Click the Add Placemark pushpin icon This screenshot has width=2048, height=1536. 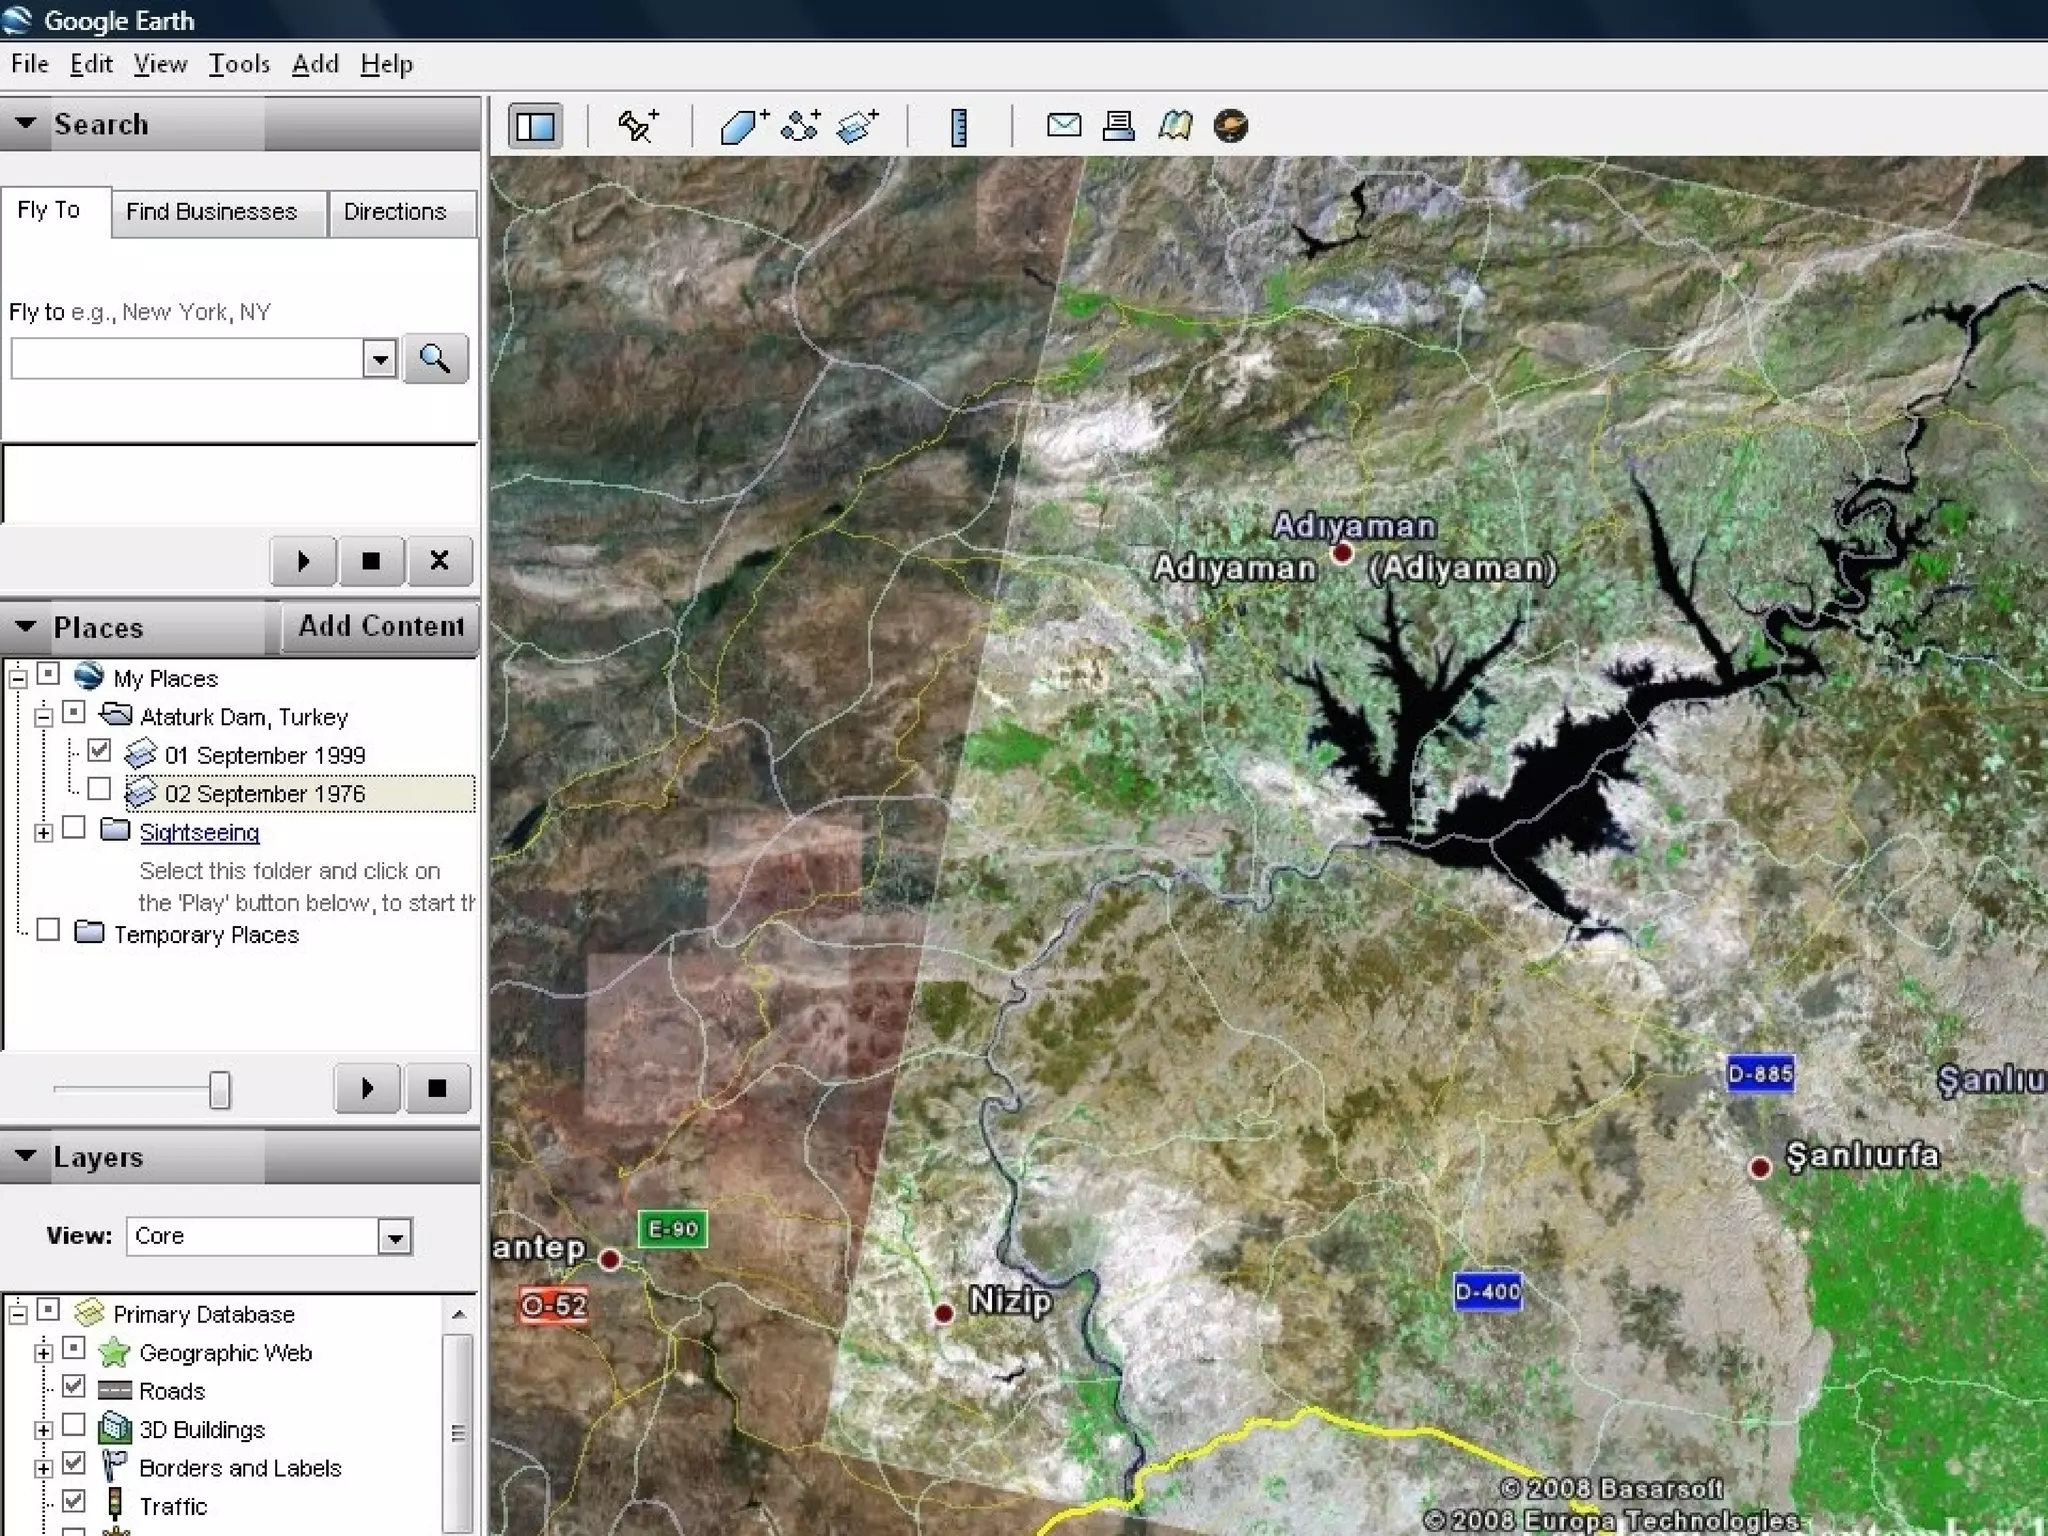coord(637,126)
